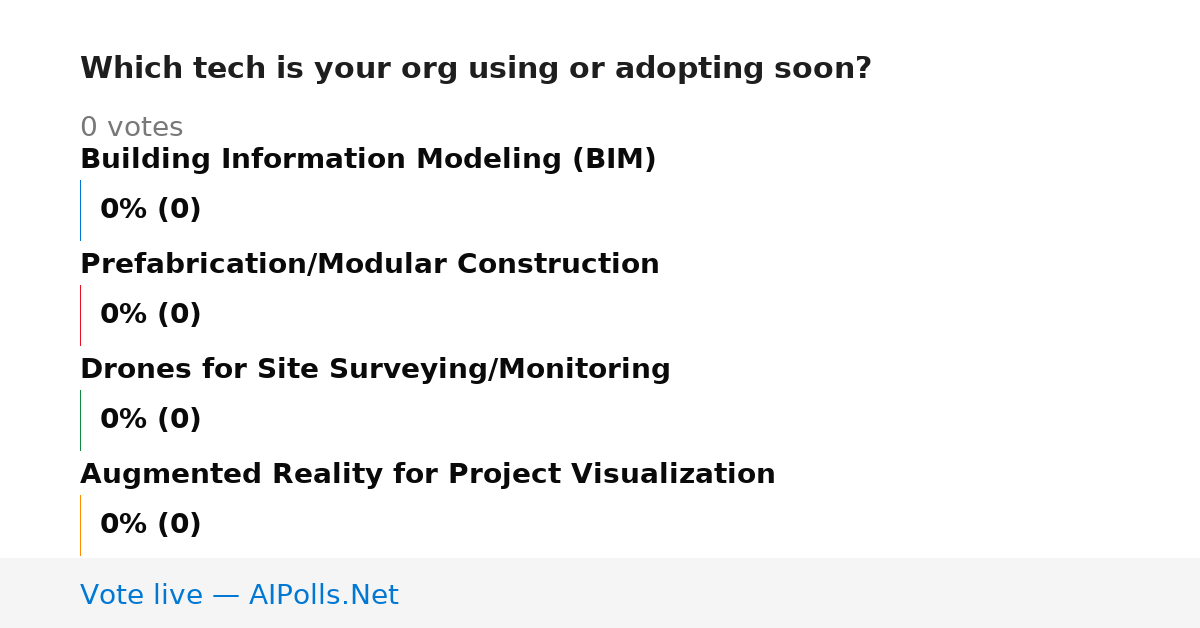Click the blue bar under BIM

[x=80, y=210]
